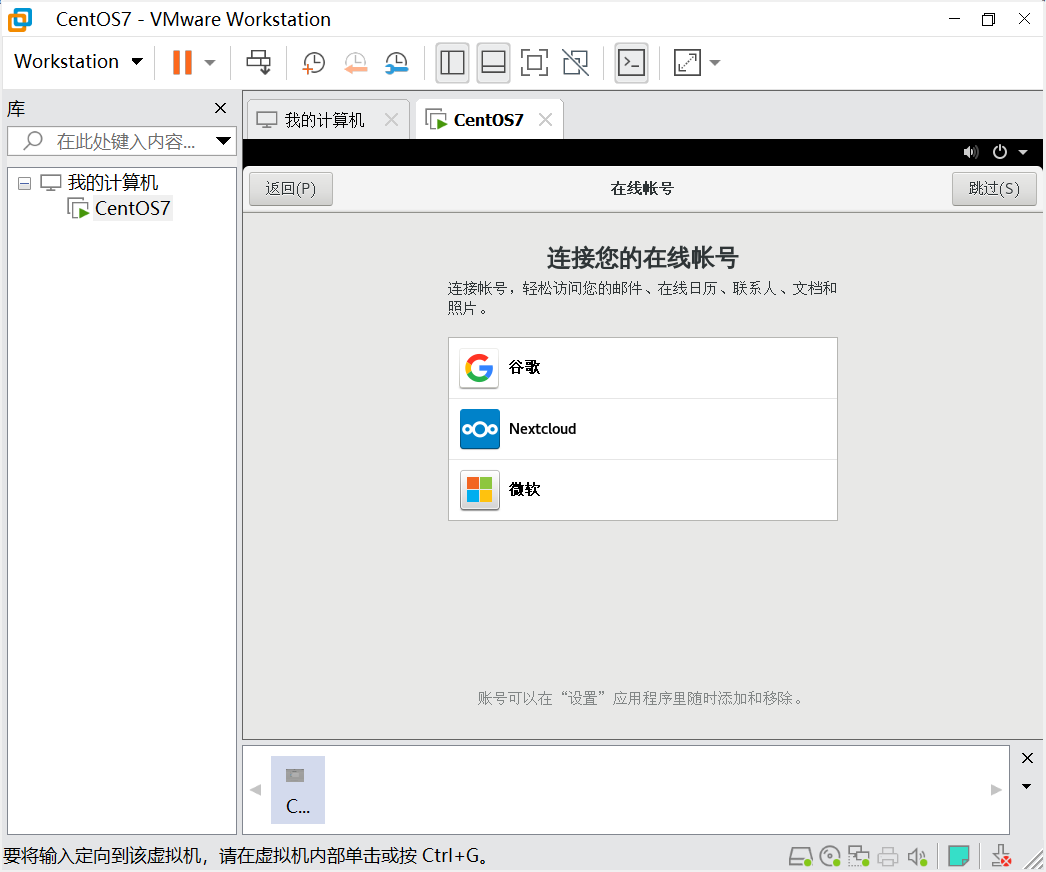
Task: Expand the power options dropdown arrow
Action: point(210,63)
